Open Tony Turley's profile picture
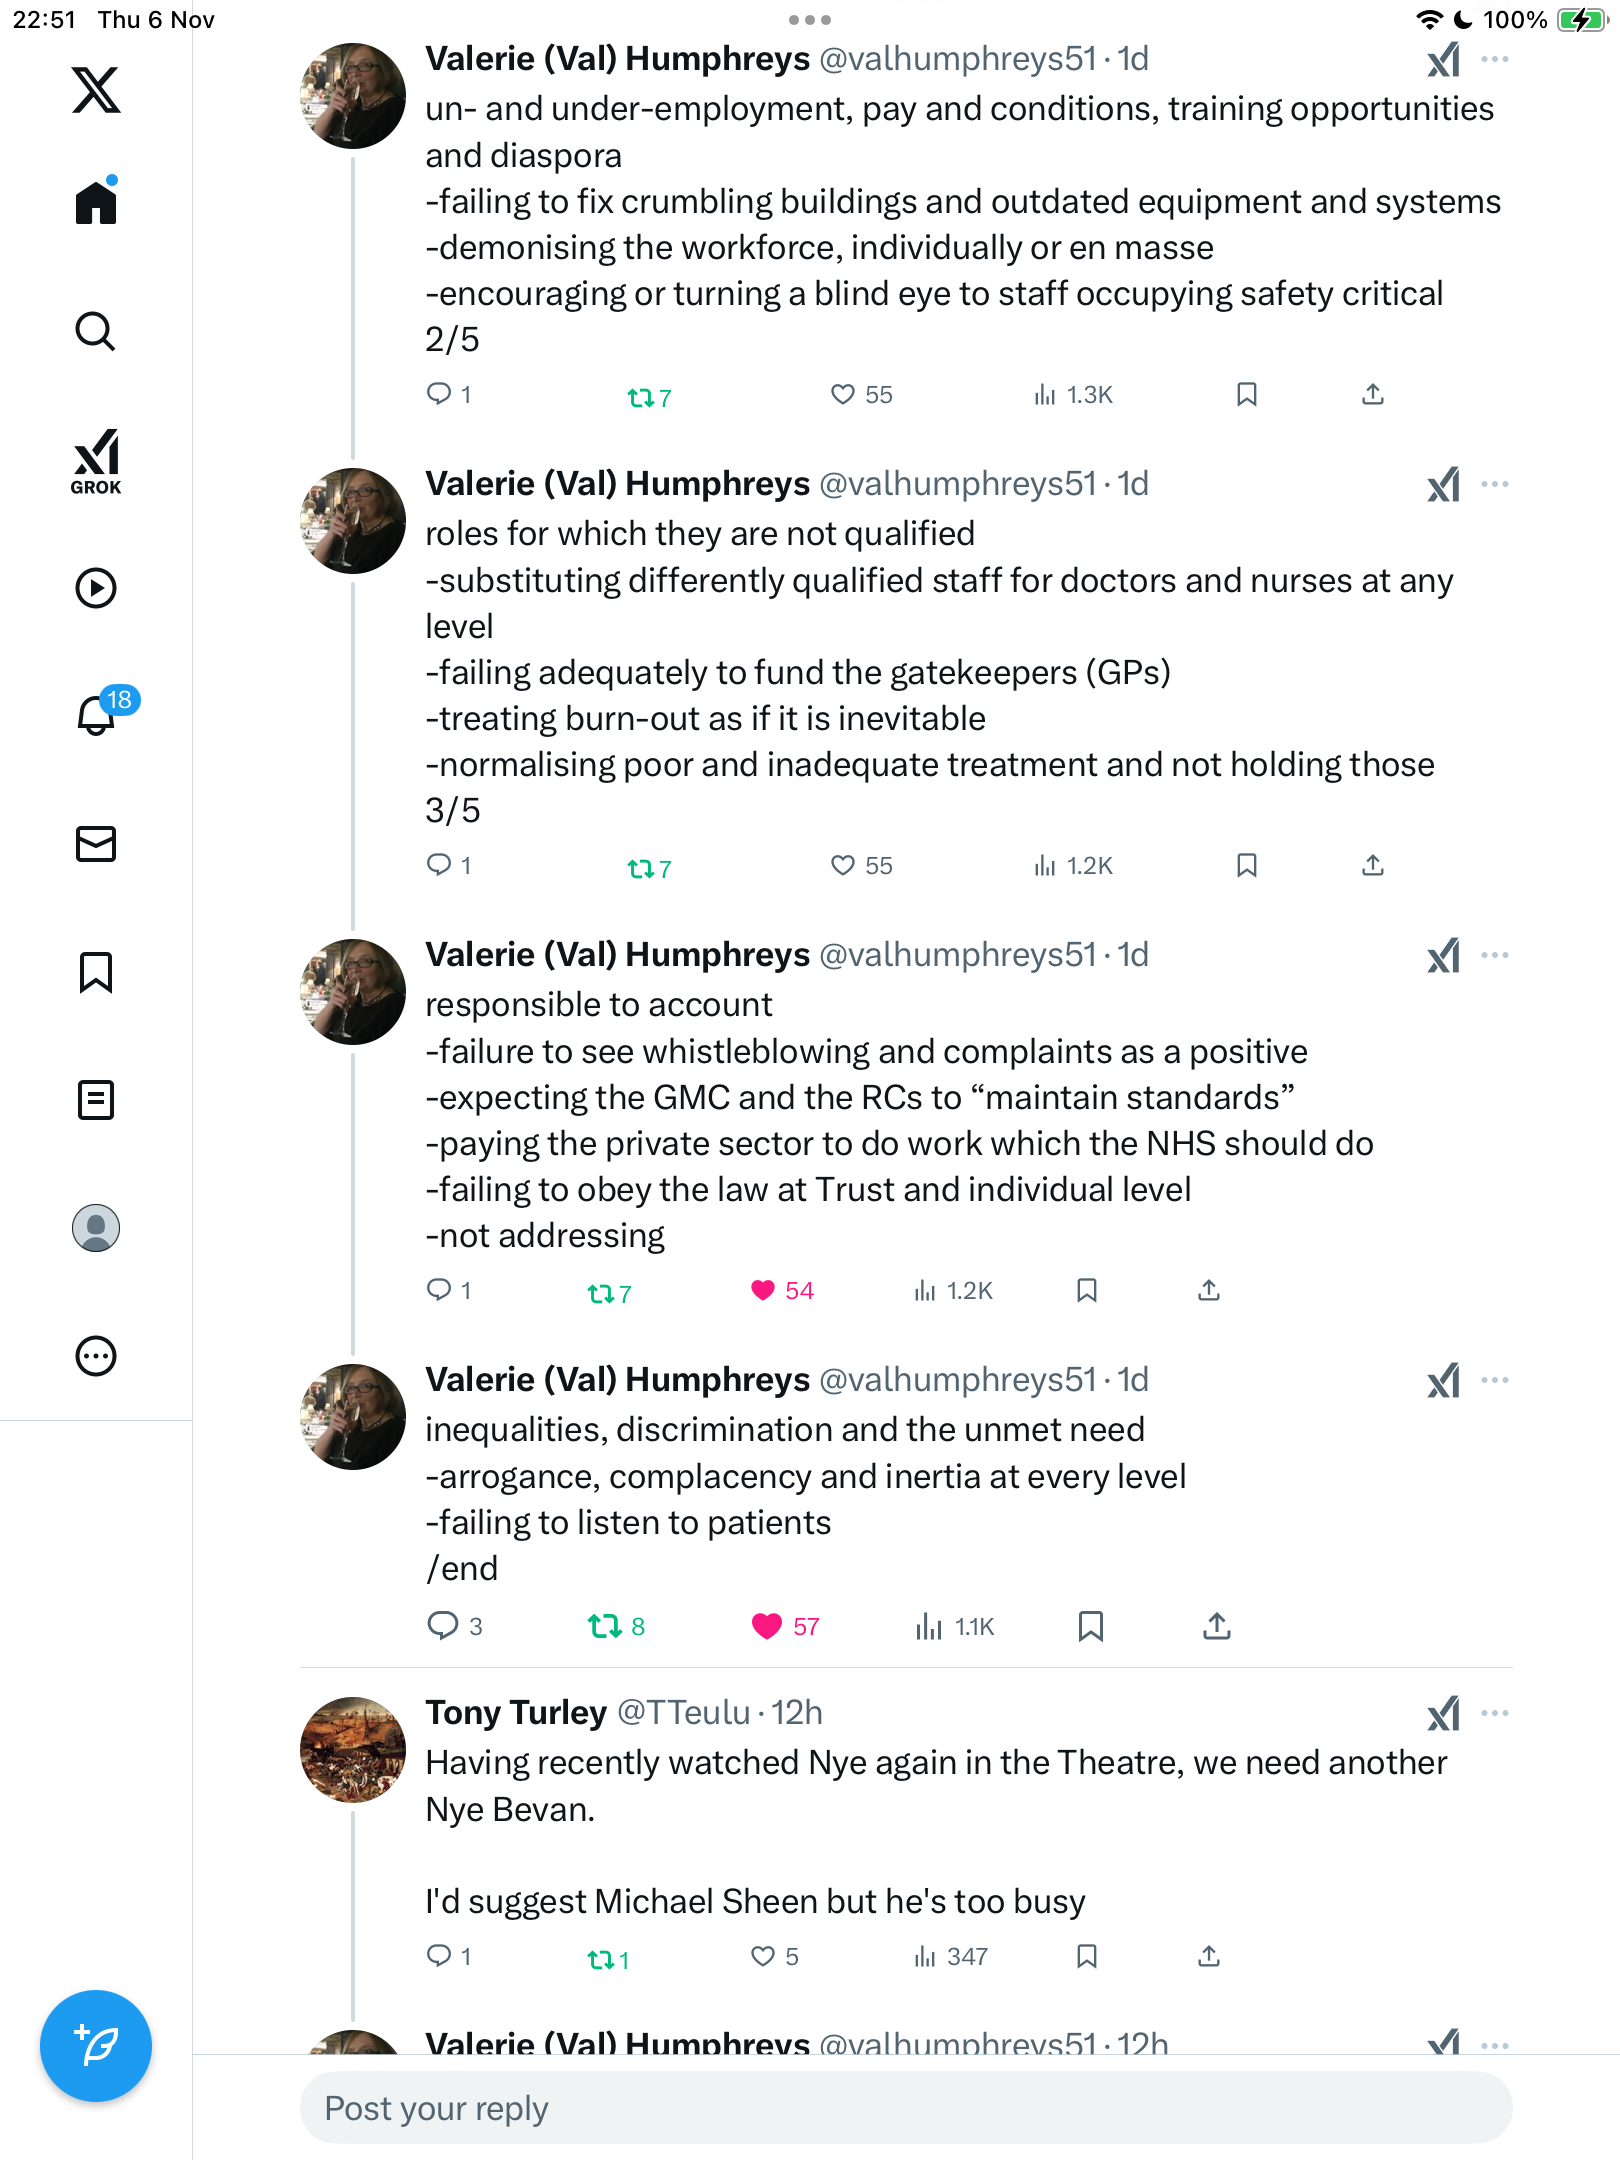The height and width of the screenshot is (2160, 1620). [x=353, y=1749]
